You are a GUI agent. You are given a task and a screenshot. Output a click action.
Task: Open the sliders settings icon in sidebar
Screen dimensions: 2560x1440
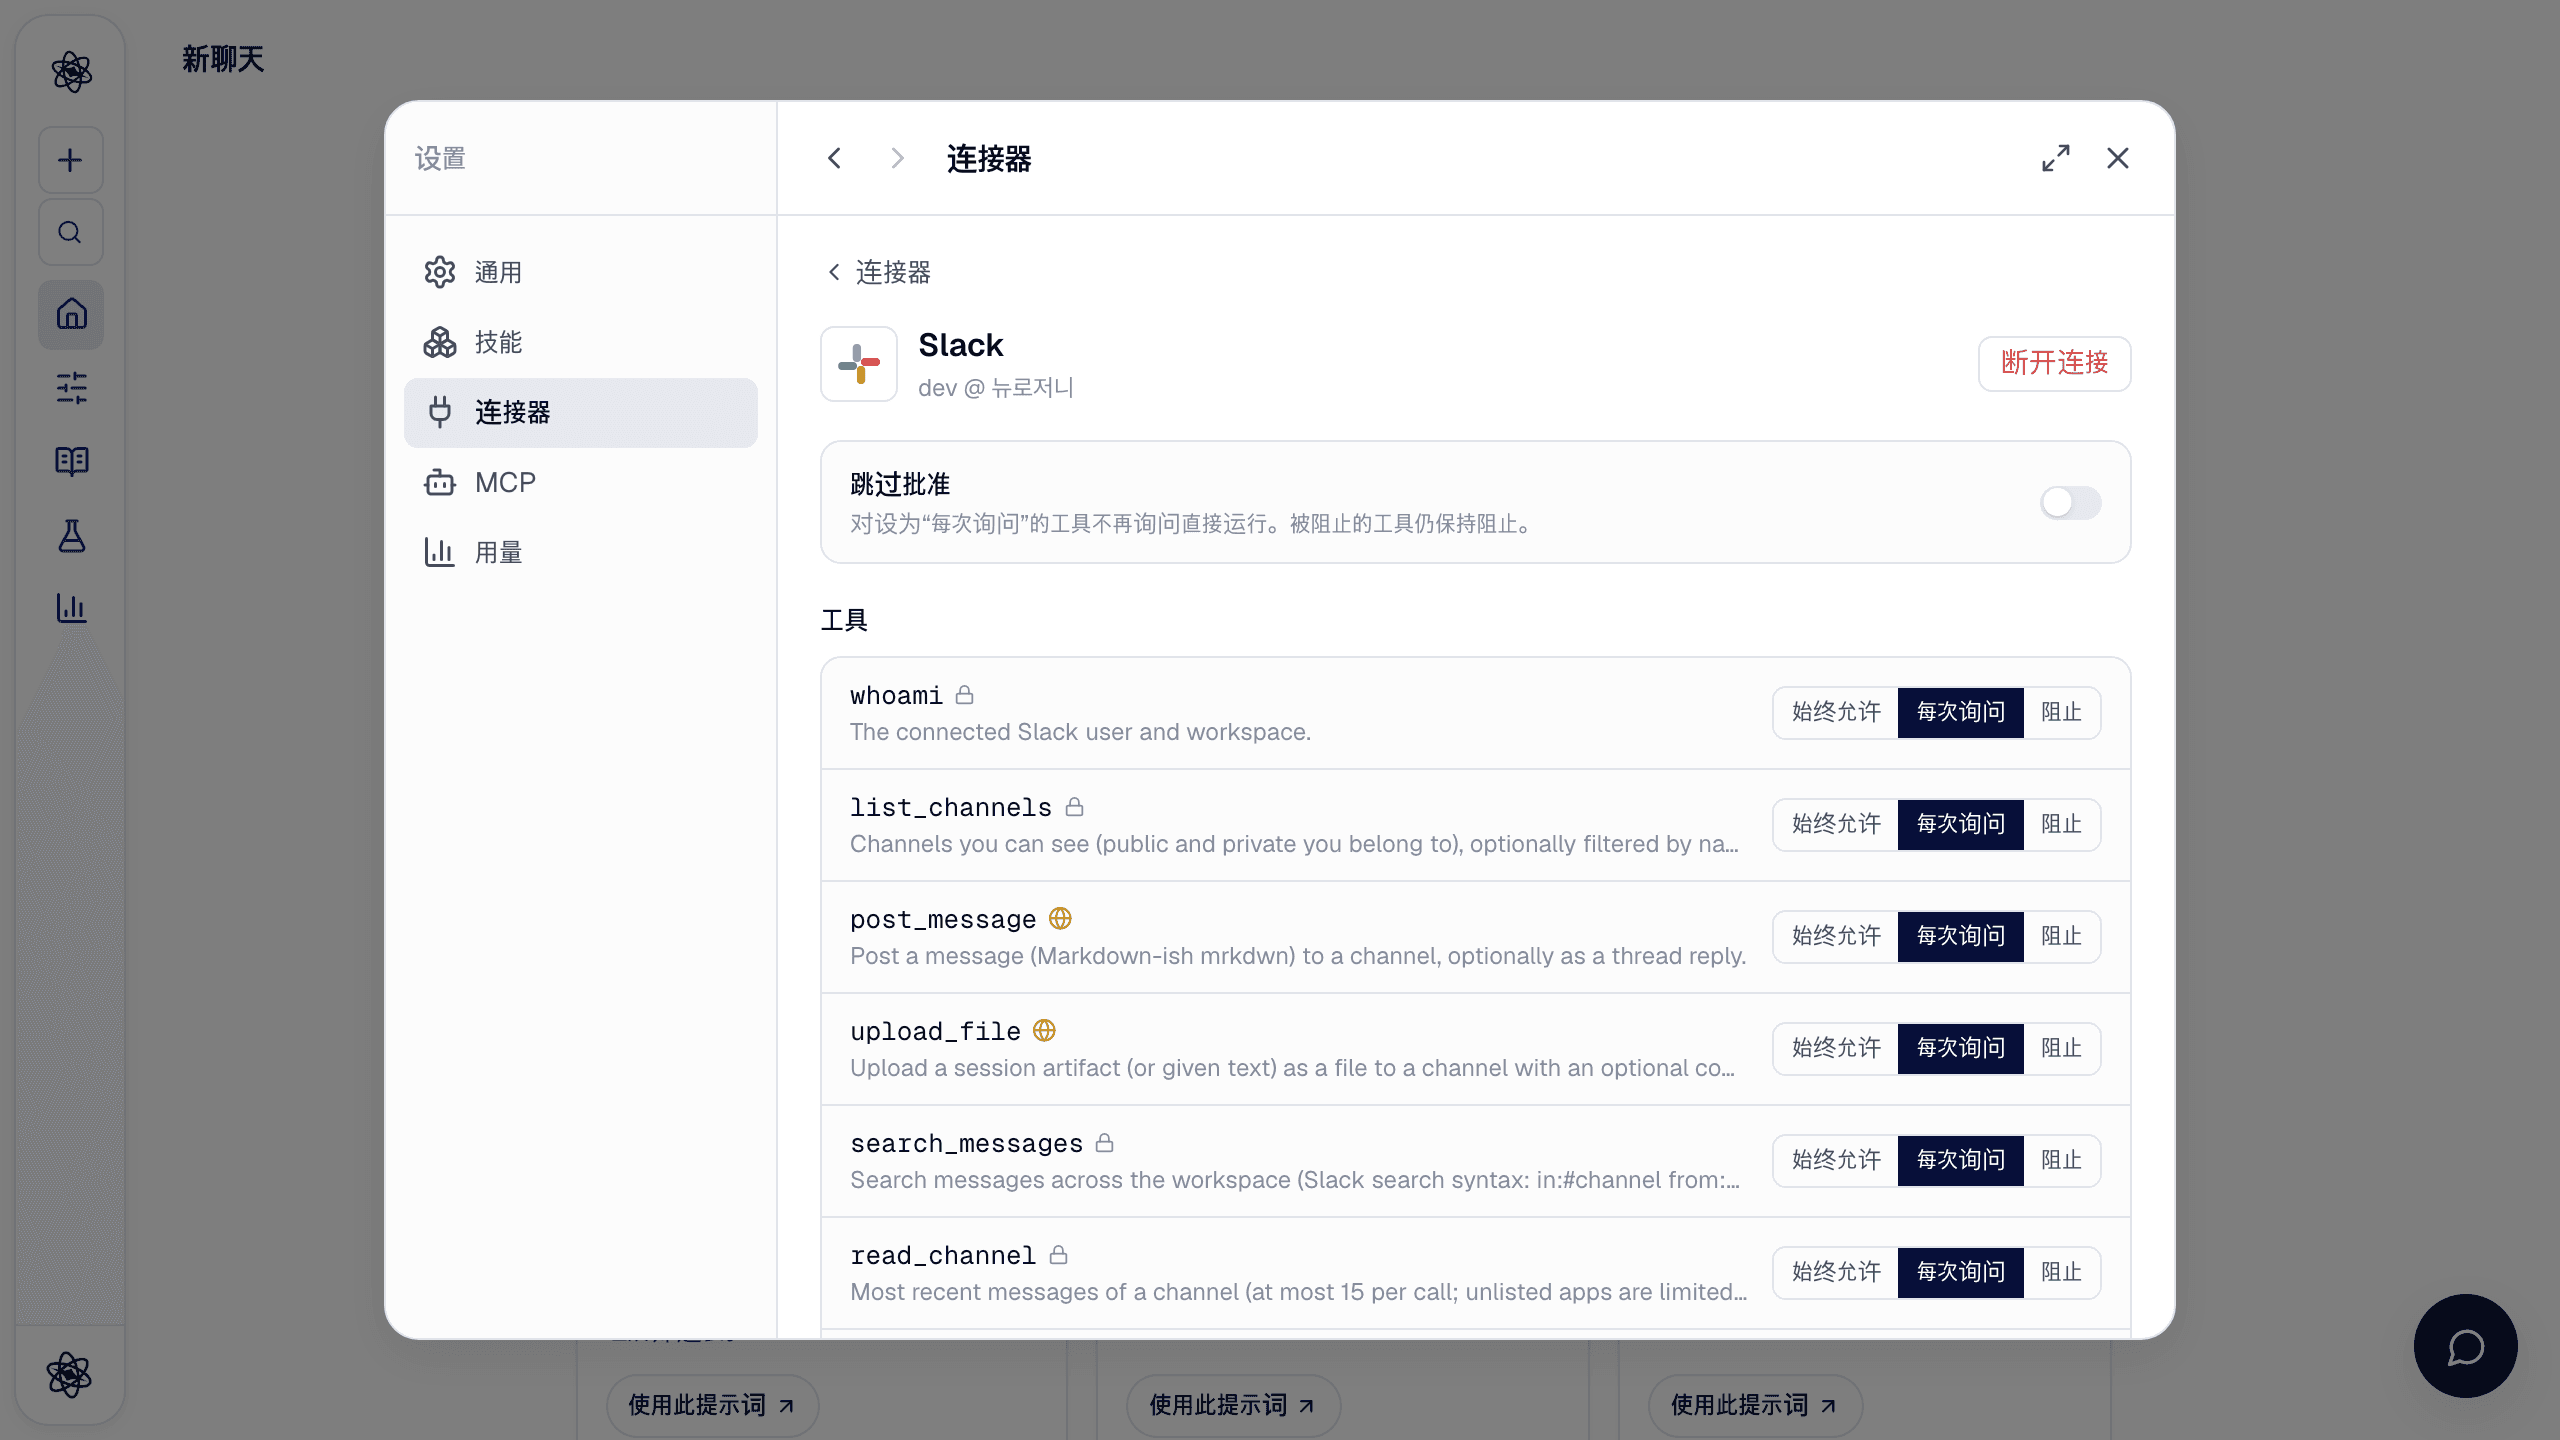point(71,388)
